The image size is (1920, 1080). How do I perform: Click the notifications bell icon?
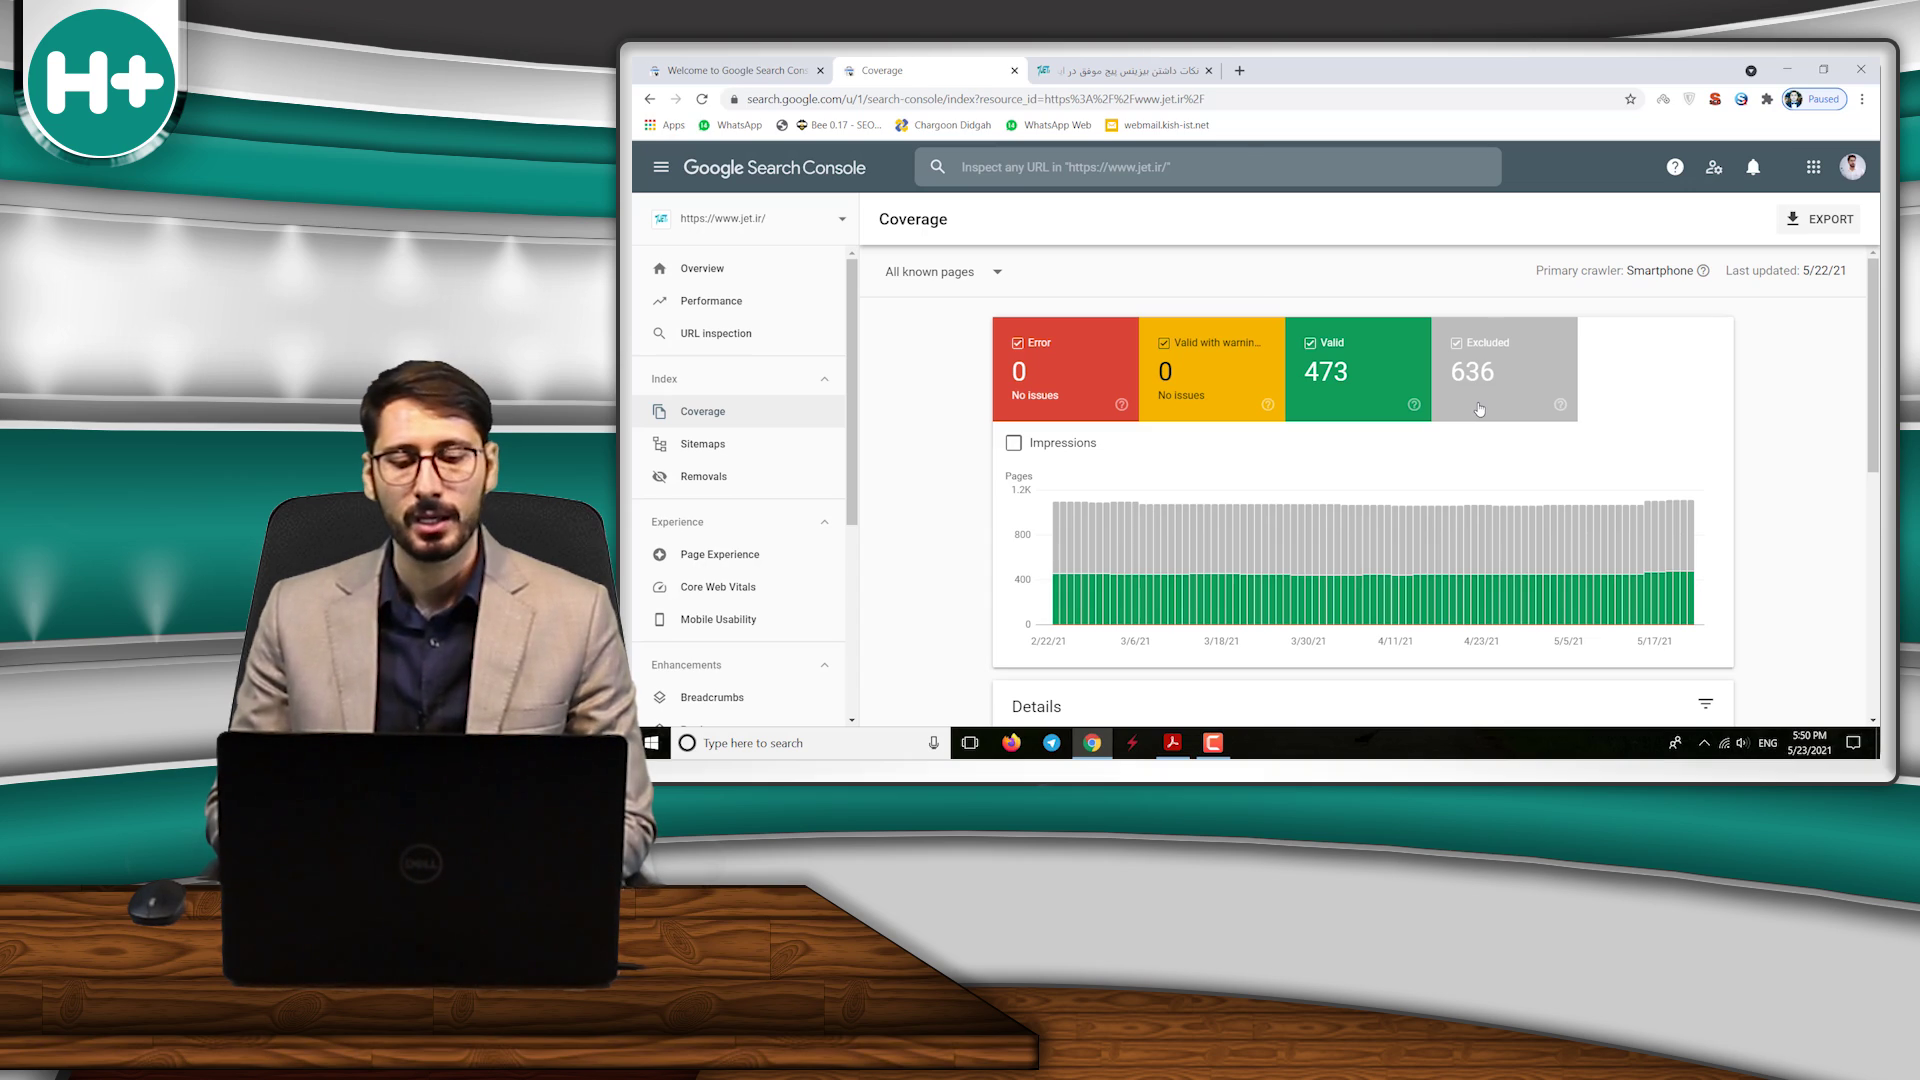(1753, 167)
